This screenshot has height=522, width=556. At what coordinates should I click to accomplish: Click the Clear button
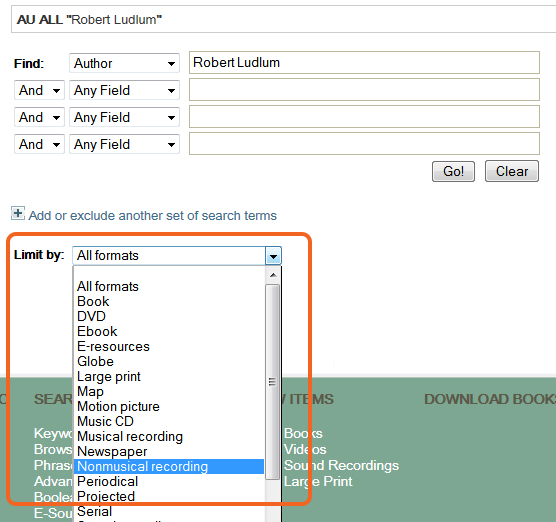coord(512,171)
